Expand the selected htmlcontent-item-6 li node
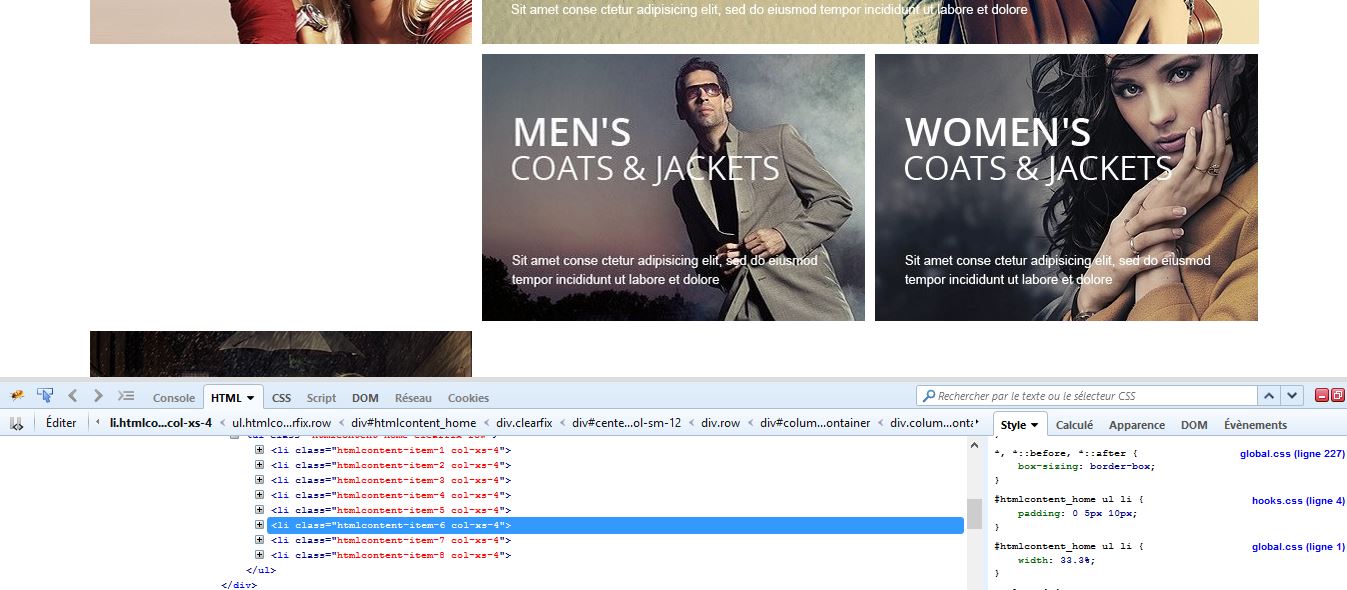The image size is (1347, 590). point(259,525)
